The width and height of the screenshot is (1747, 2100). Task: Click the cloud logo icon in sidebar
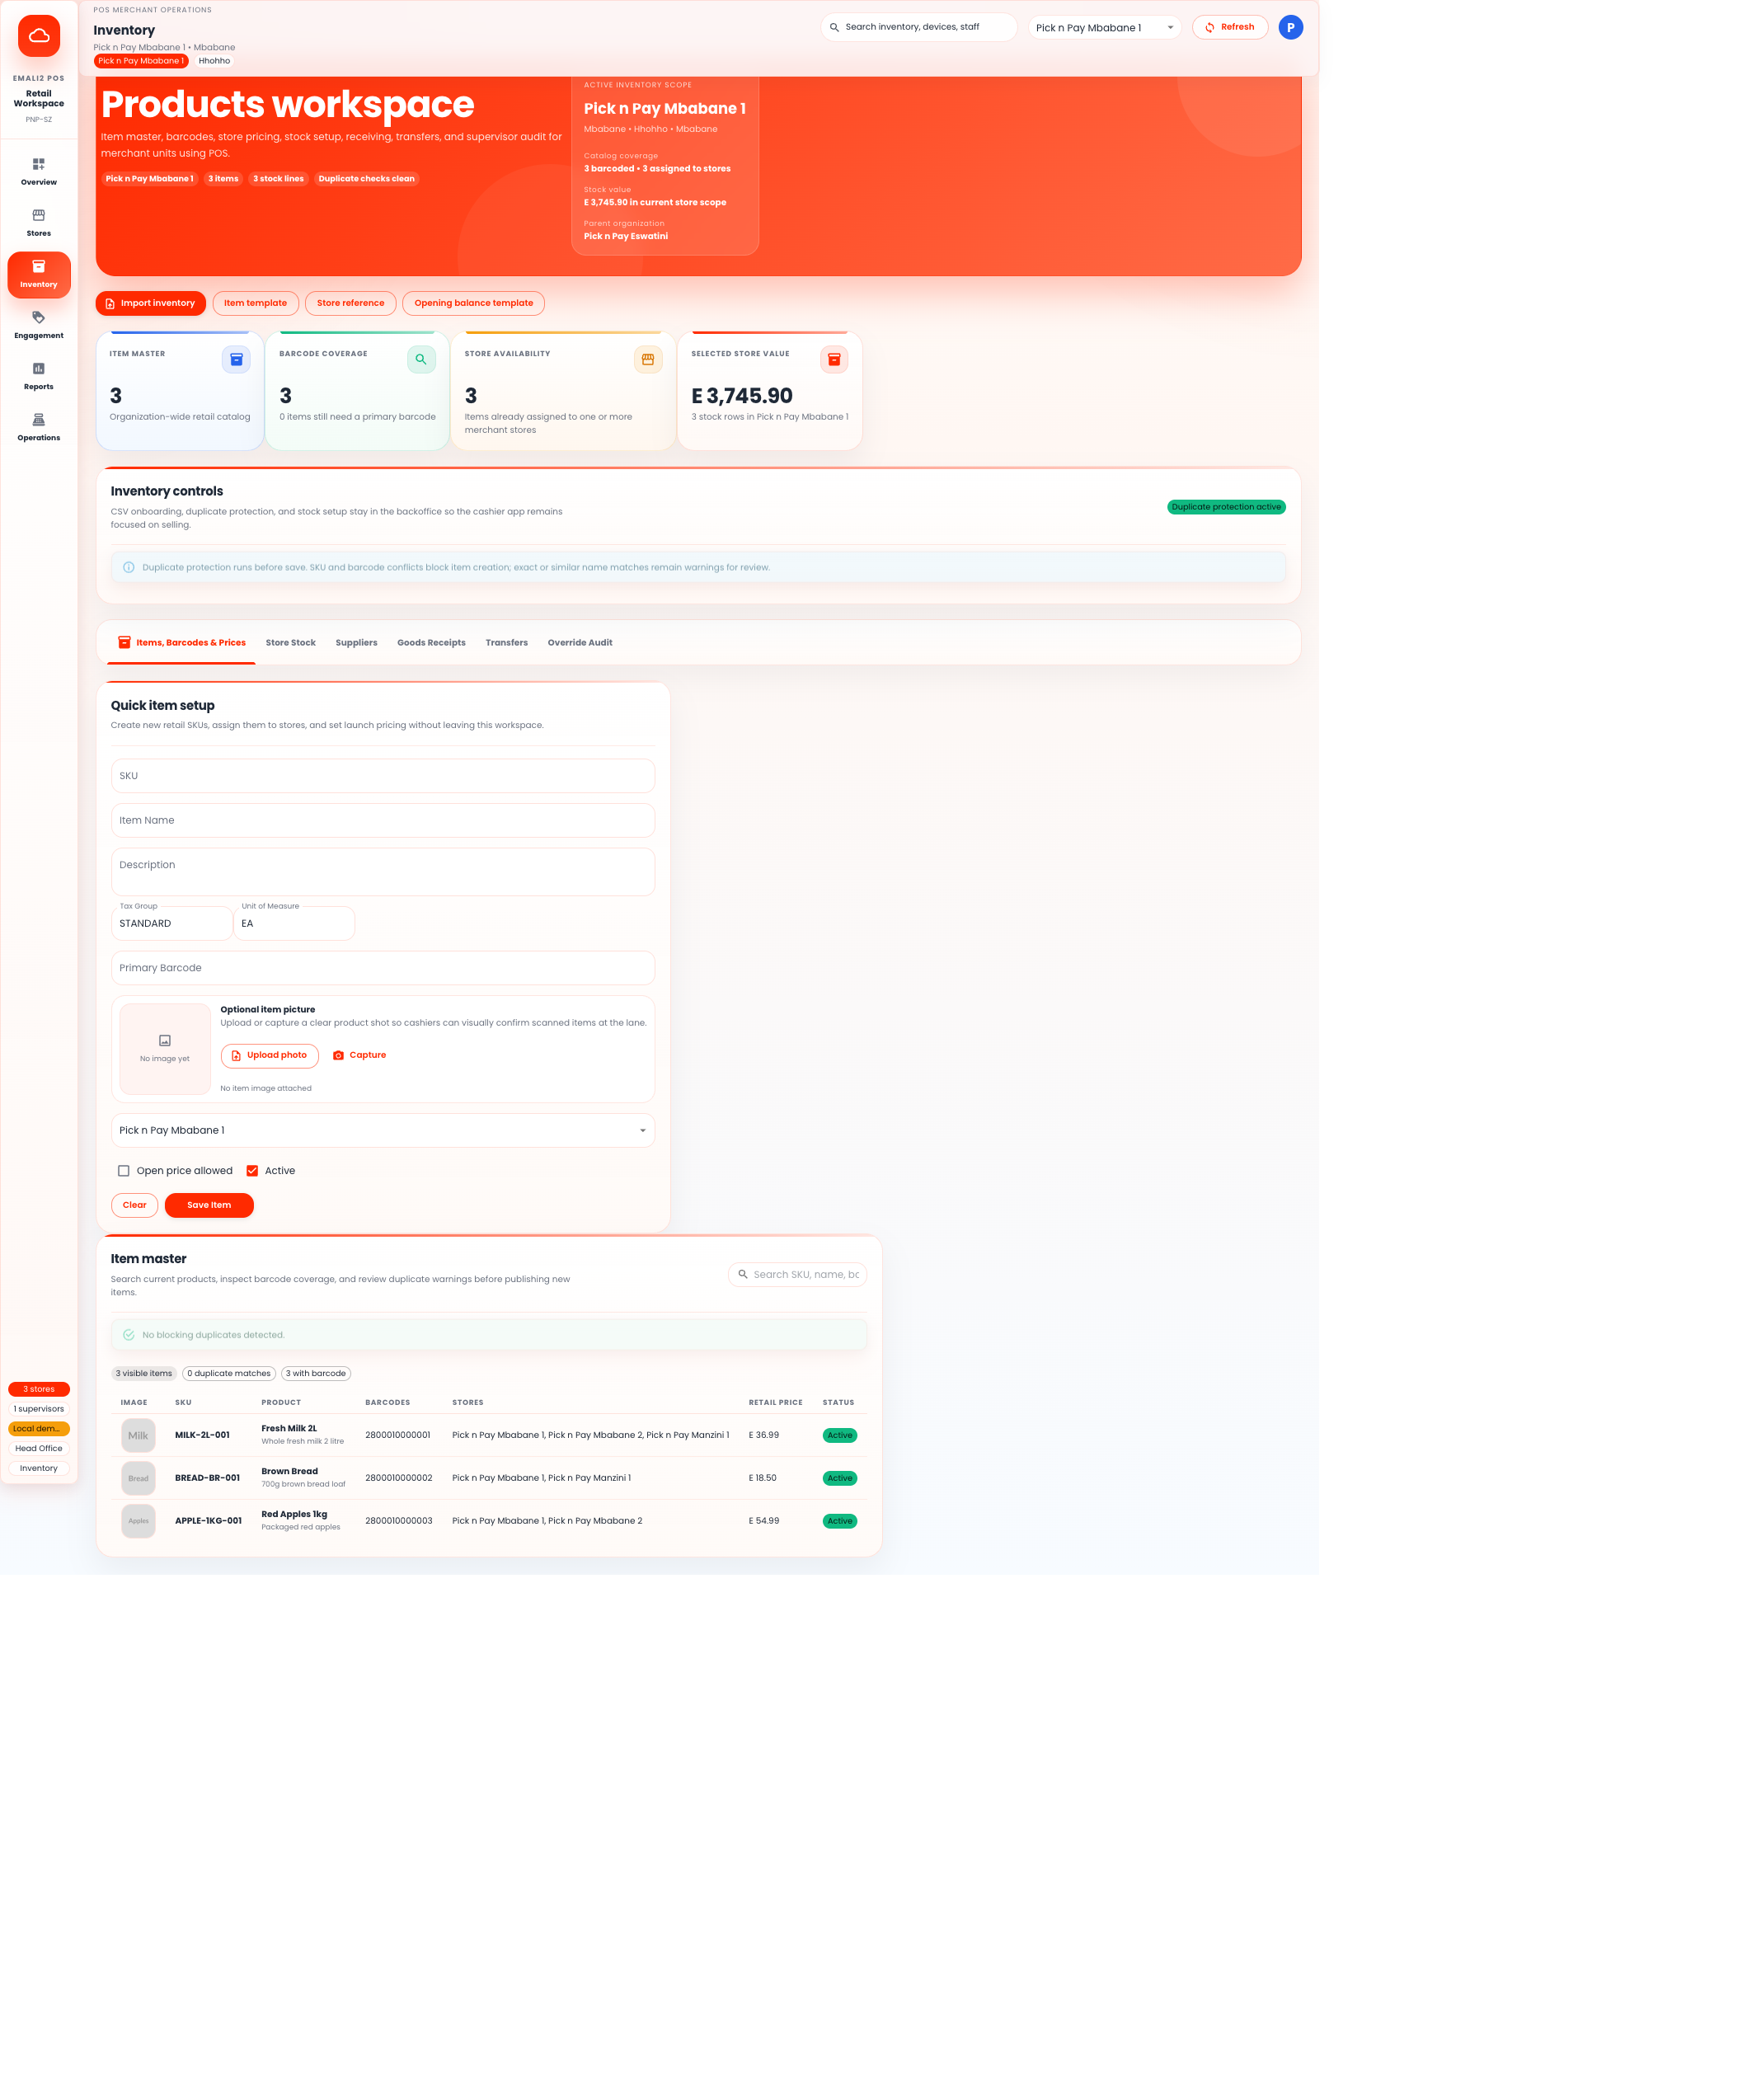(39, 36)
